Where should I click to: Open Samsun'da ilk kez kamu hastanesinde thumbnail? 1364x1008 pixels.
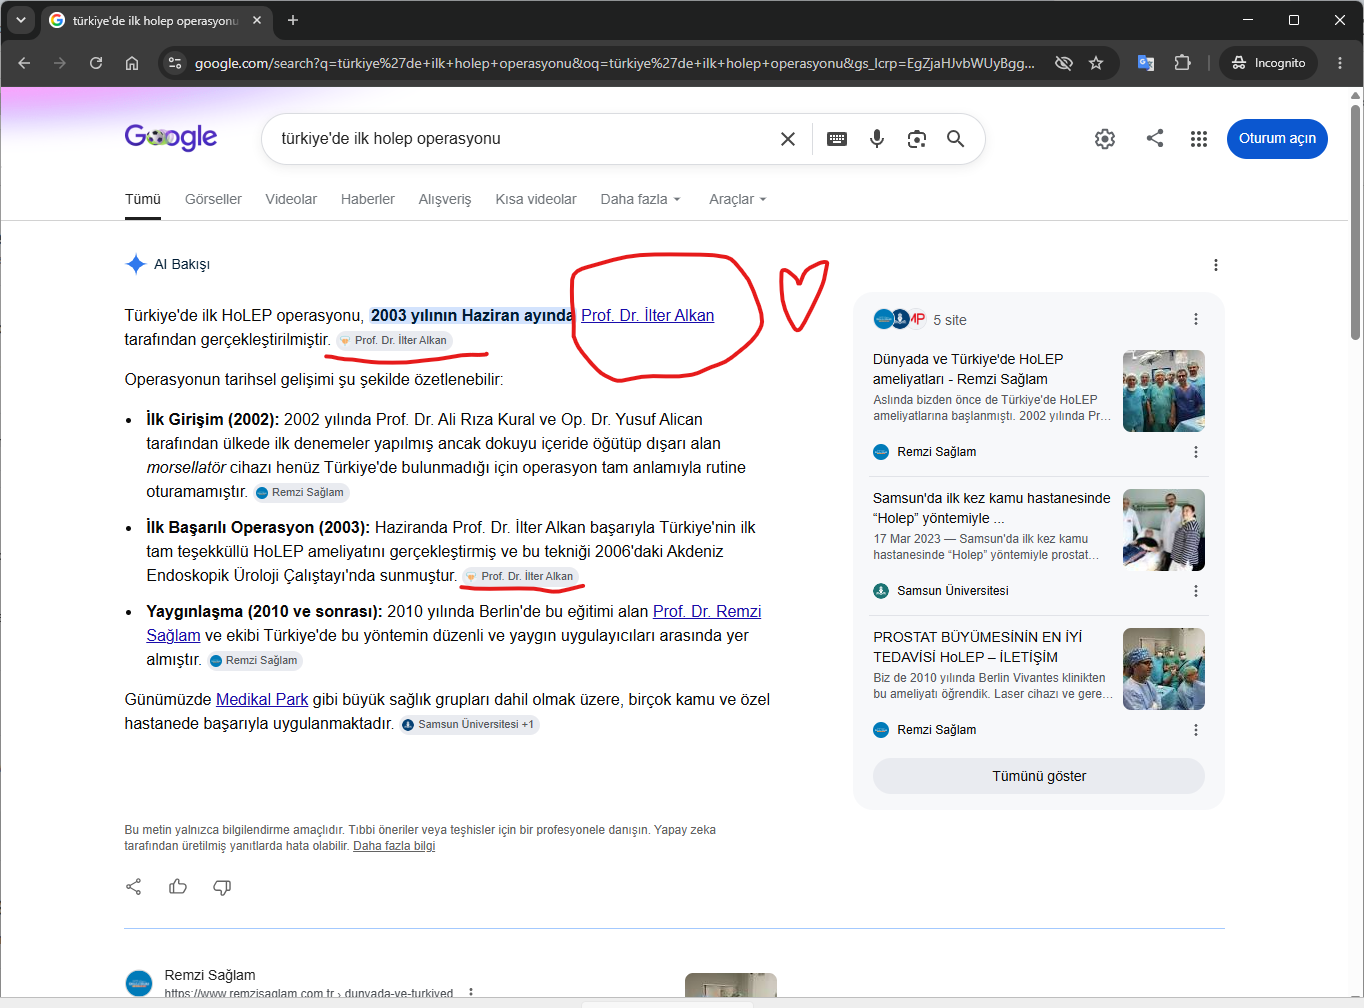pyautogui.click(x=1164, y=530)
